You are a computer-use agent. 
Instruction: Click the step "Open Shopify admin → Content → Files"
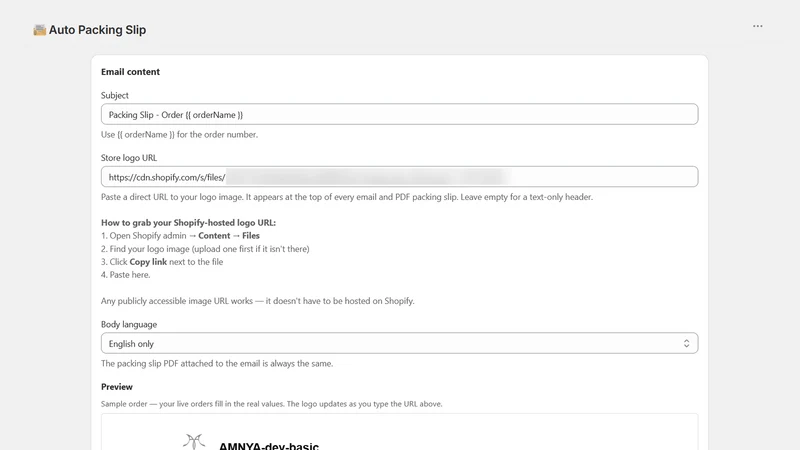(x=180, y=236)
